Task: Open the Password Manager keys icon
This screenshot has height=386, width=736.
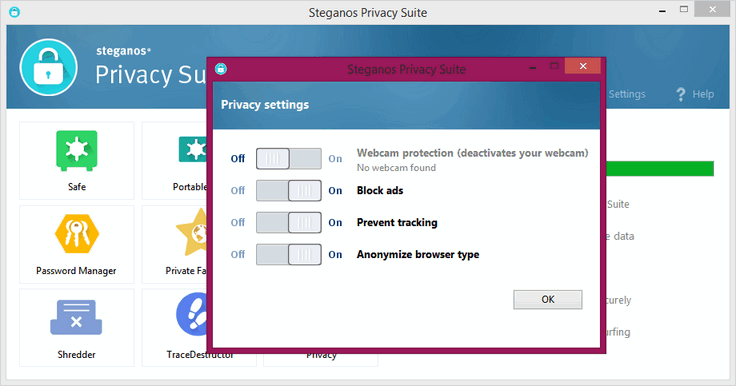Action: (77, 234)
